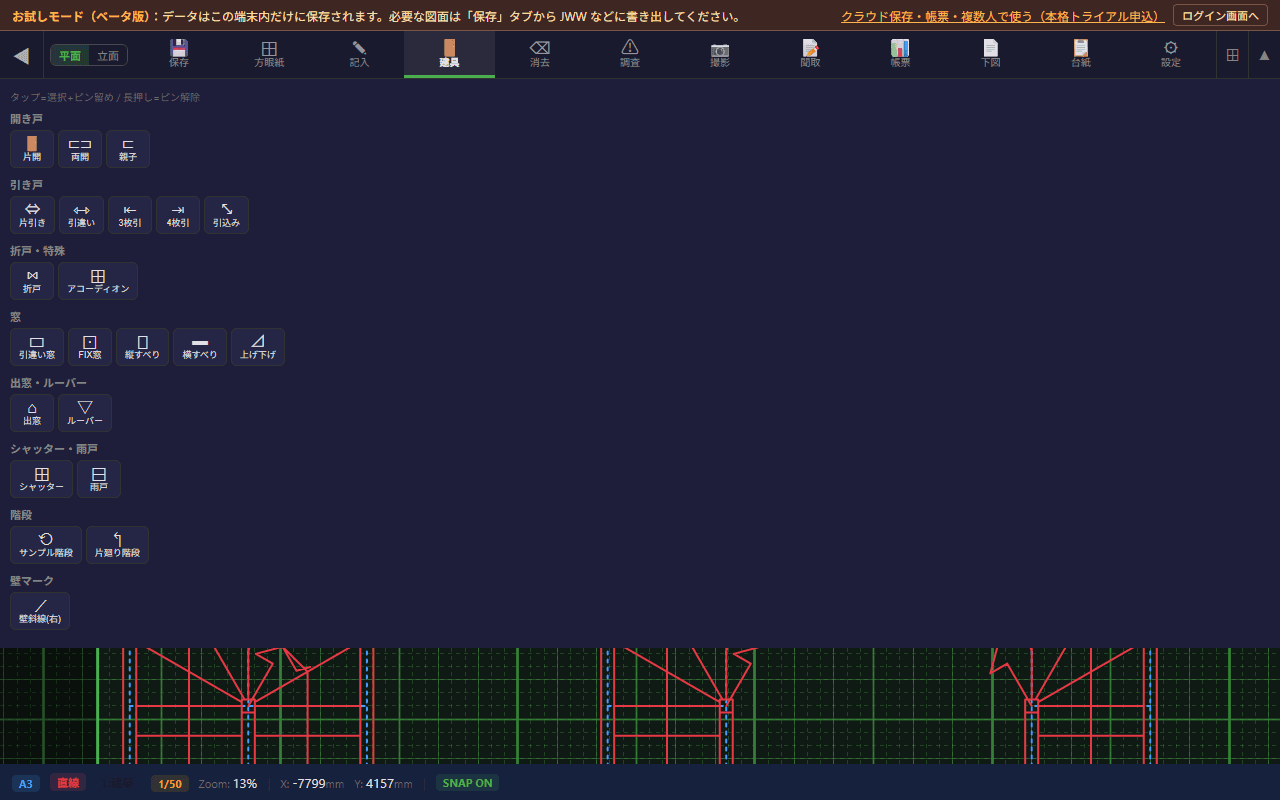Select the 縦すべり window tool

(x=143, y=347)
